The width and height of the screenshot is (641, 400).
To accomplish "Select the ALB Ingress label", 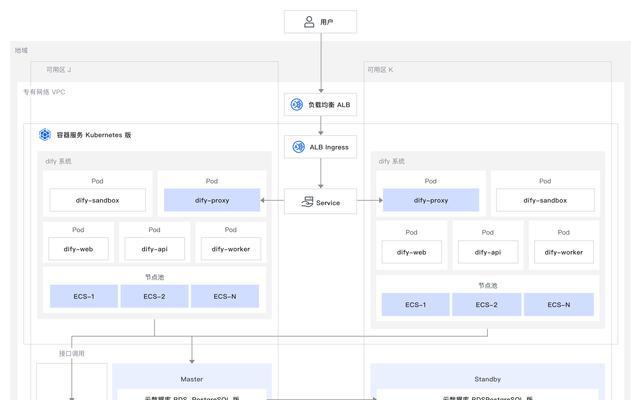I will [x=329, y=147].
